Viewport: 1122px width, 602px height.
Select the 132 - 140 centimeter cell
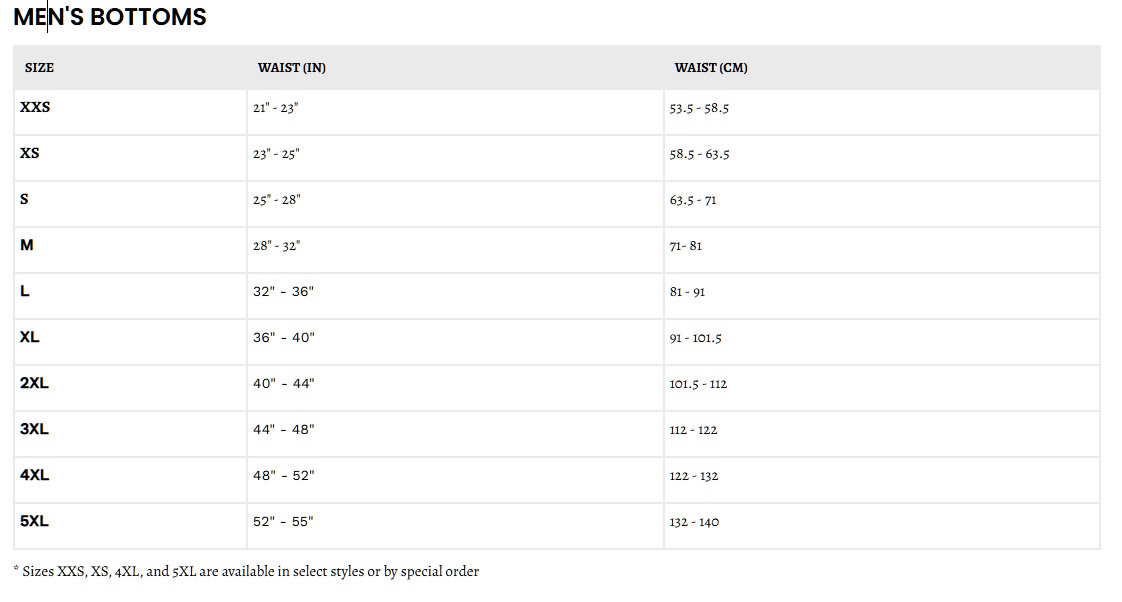coord(694,522)
